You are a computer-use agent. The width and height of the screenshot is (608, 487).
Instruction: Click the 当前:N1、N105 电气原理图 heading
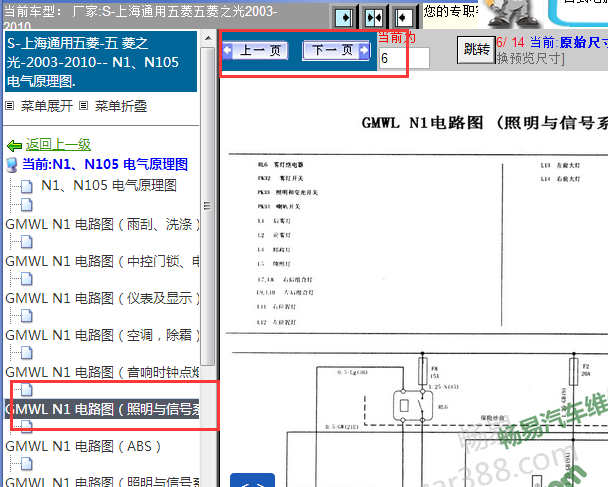(x=105, y=164)
